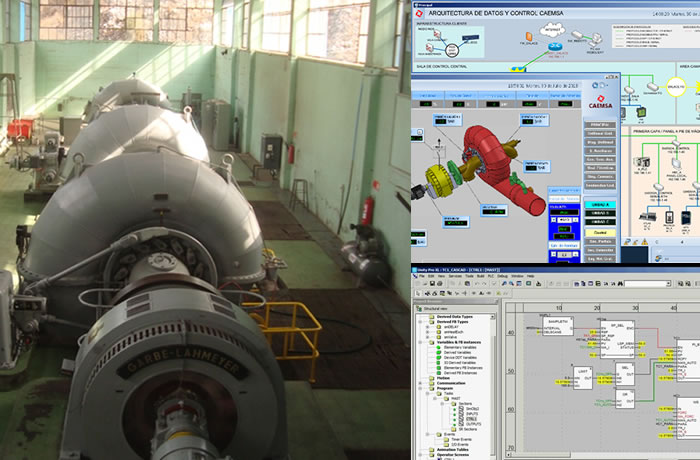Click right stepper arrow in upper blue panel
This screenshot has width=700, height=460.
pyautogui.click(x=576, y=220)
